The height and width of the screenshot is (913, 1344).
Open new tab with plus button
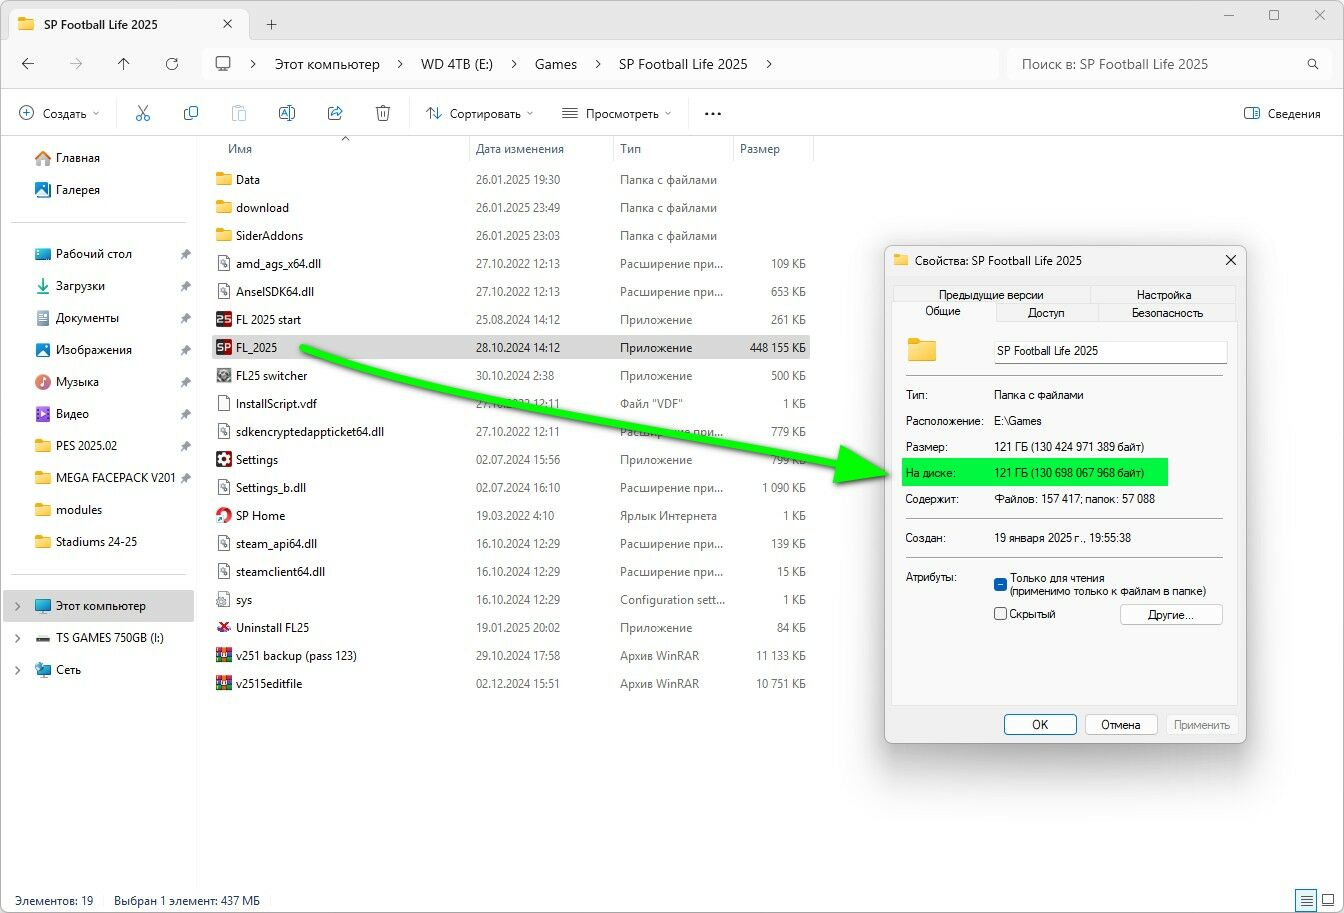tap(271, 24)
